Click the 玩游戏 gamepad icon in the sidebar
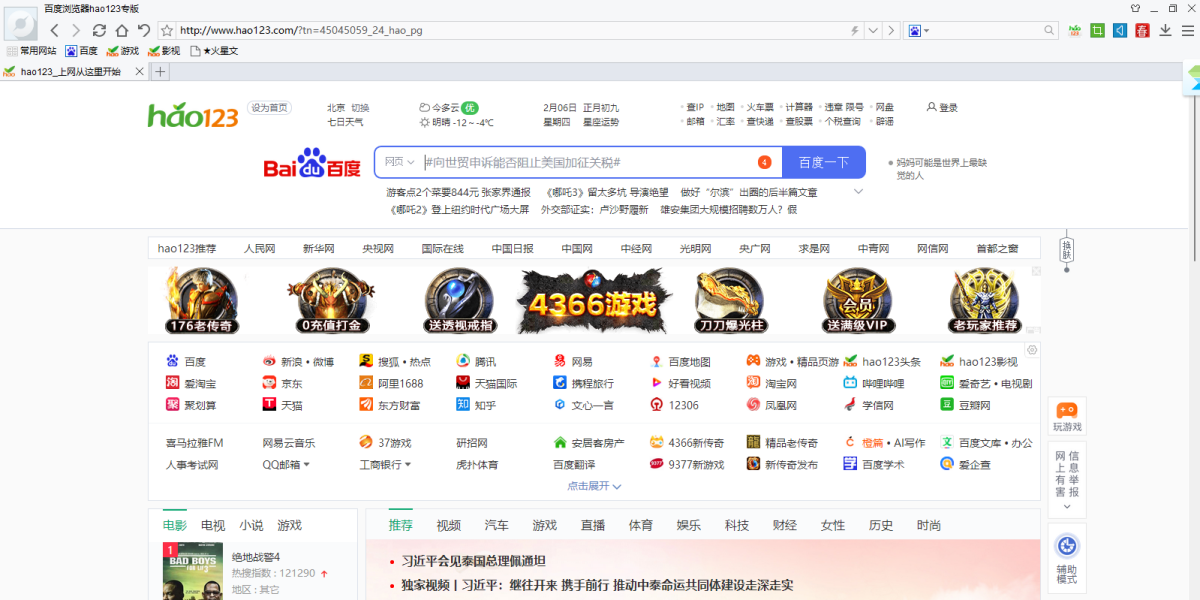Screen dimensions: 1200x600 1066,412
